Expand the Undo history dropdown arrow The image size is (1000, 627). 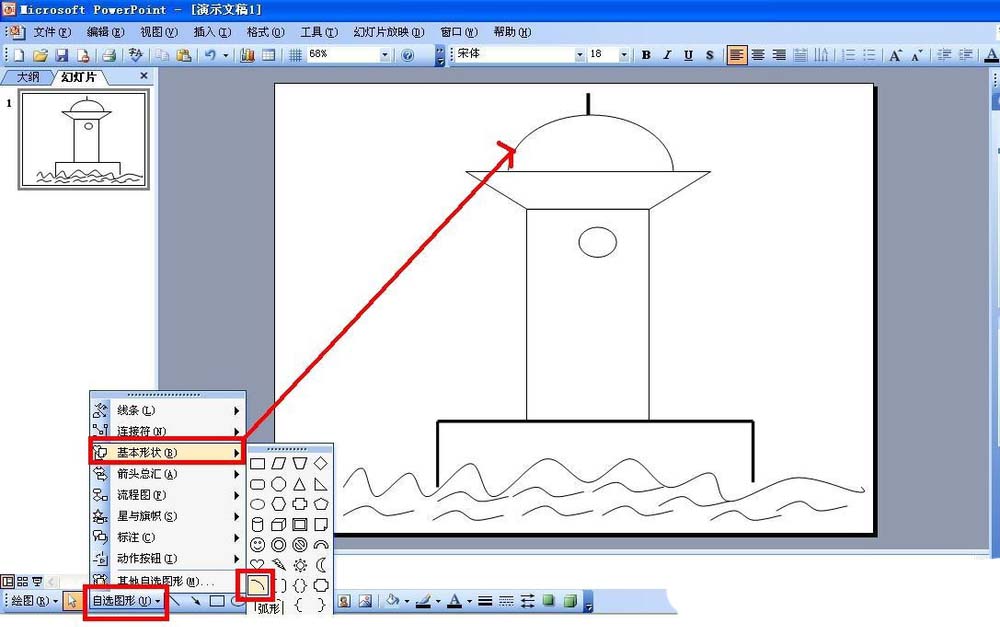pyautogui.click(x=225, y=55)
